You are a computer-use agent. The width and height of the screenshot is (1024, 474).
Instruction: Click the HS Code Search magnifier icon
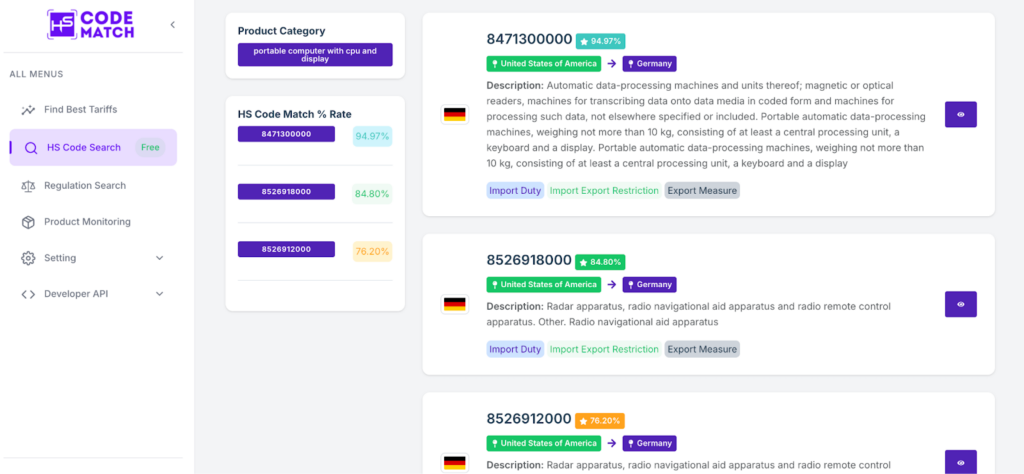point(31,148)
